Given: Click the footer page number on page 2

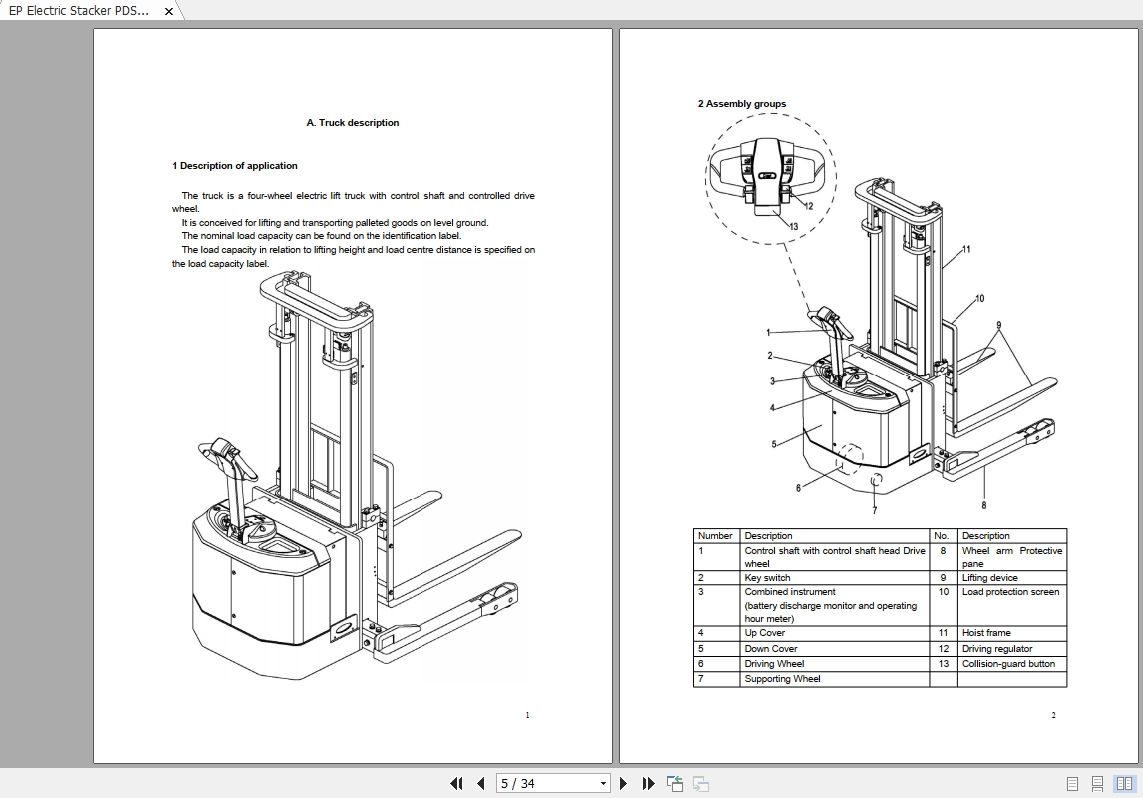Looking at the screenshot, I should (x=1053, y=715).
